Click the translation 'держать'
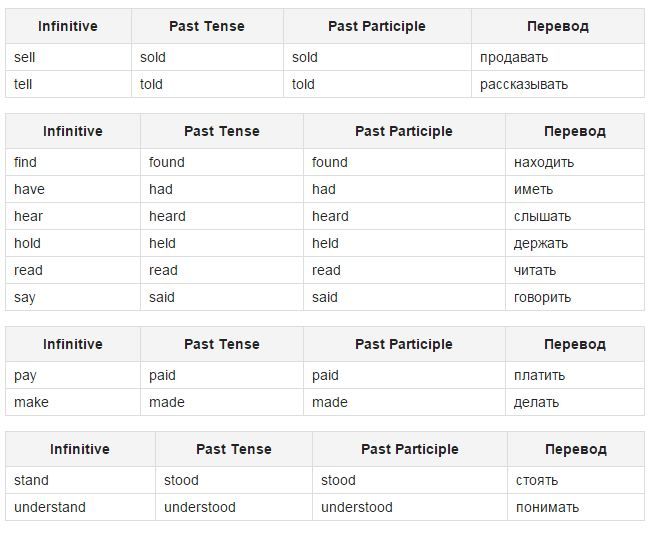 click(x=541, y=243)
